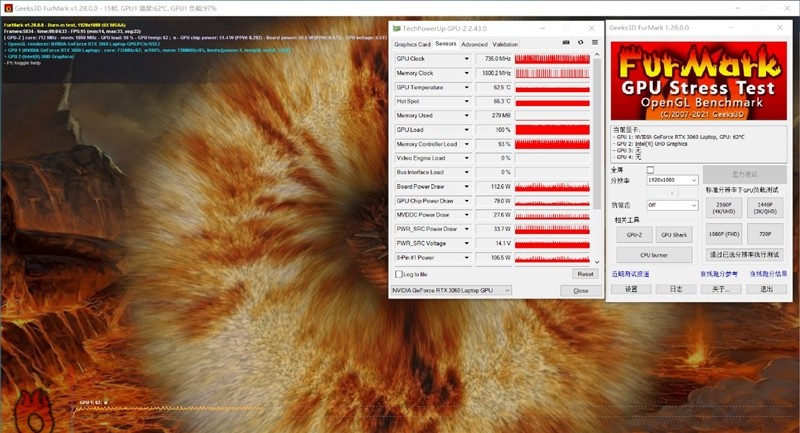Open the GPU-Z hamburger menu icon
This screenshot has height=433, width=800.
point(595,42)
